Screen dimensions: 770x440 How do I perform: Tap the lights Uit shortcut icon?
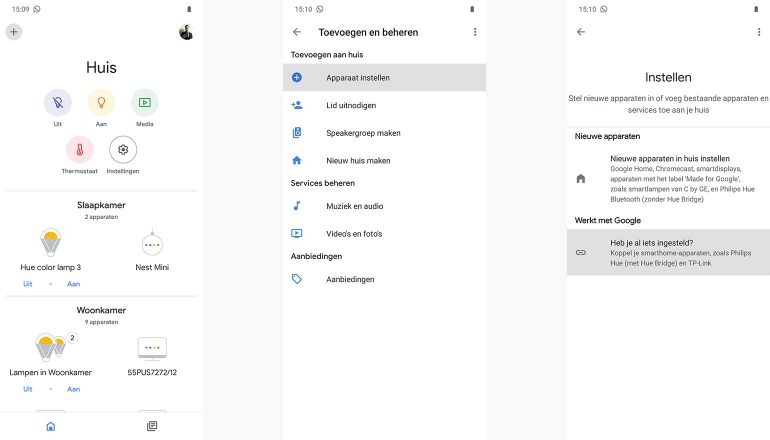click(58, 102)
